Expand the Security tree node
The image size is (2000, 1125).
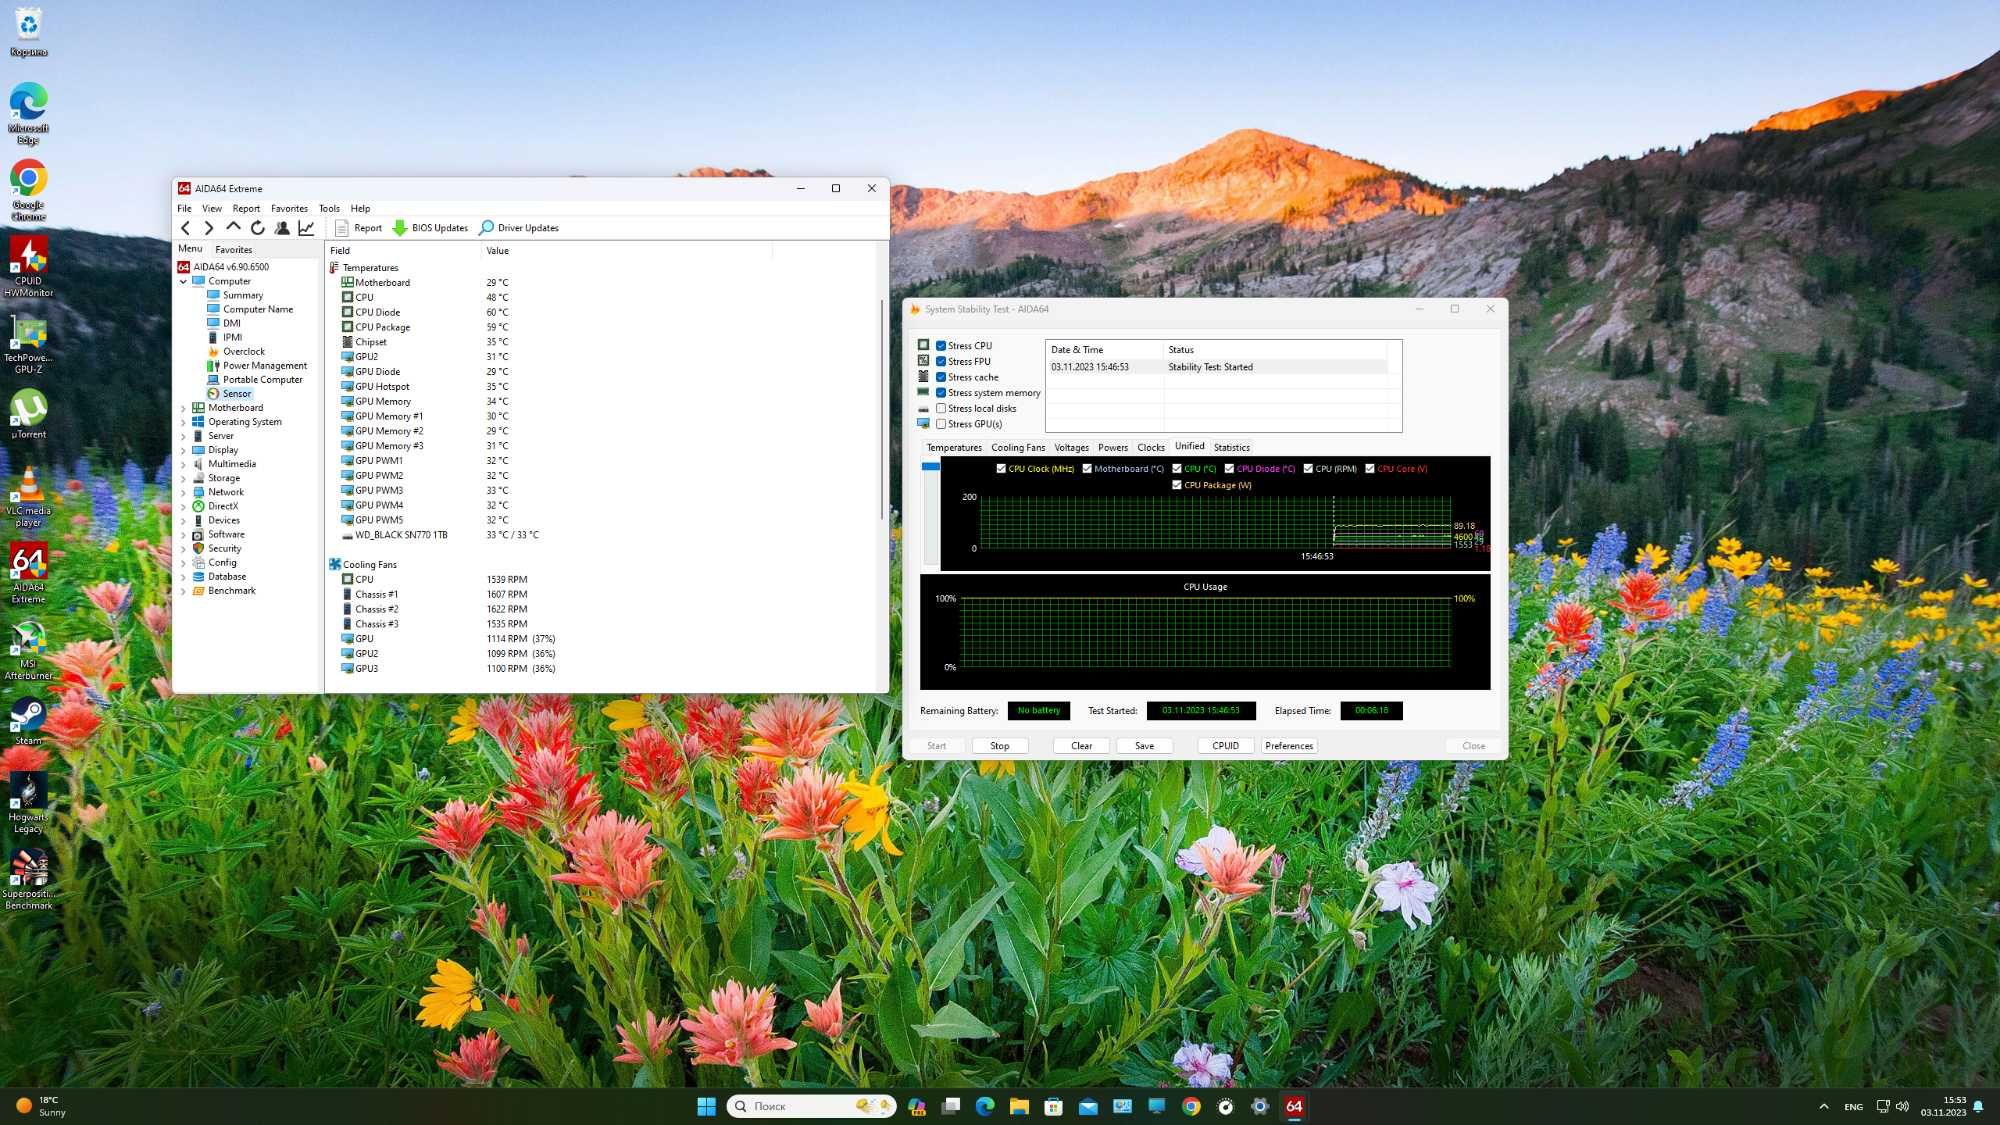click(x=183, y=549)
